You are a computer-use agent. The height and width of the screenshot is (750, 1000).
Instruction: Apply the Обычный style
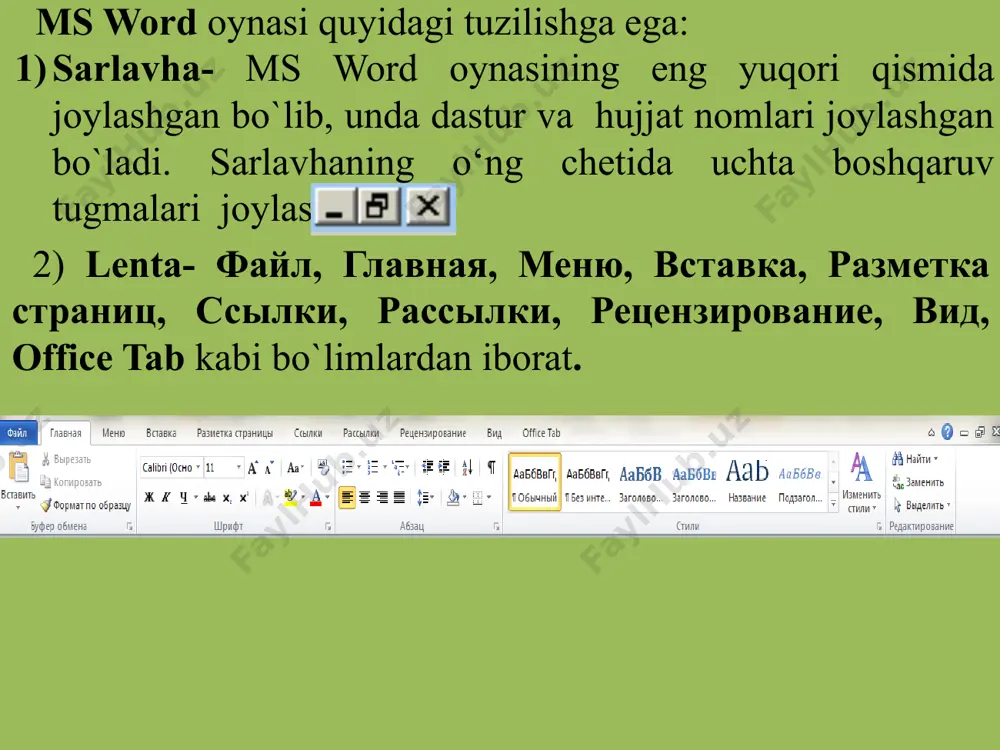tap(535, 482)
